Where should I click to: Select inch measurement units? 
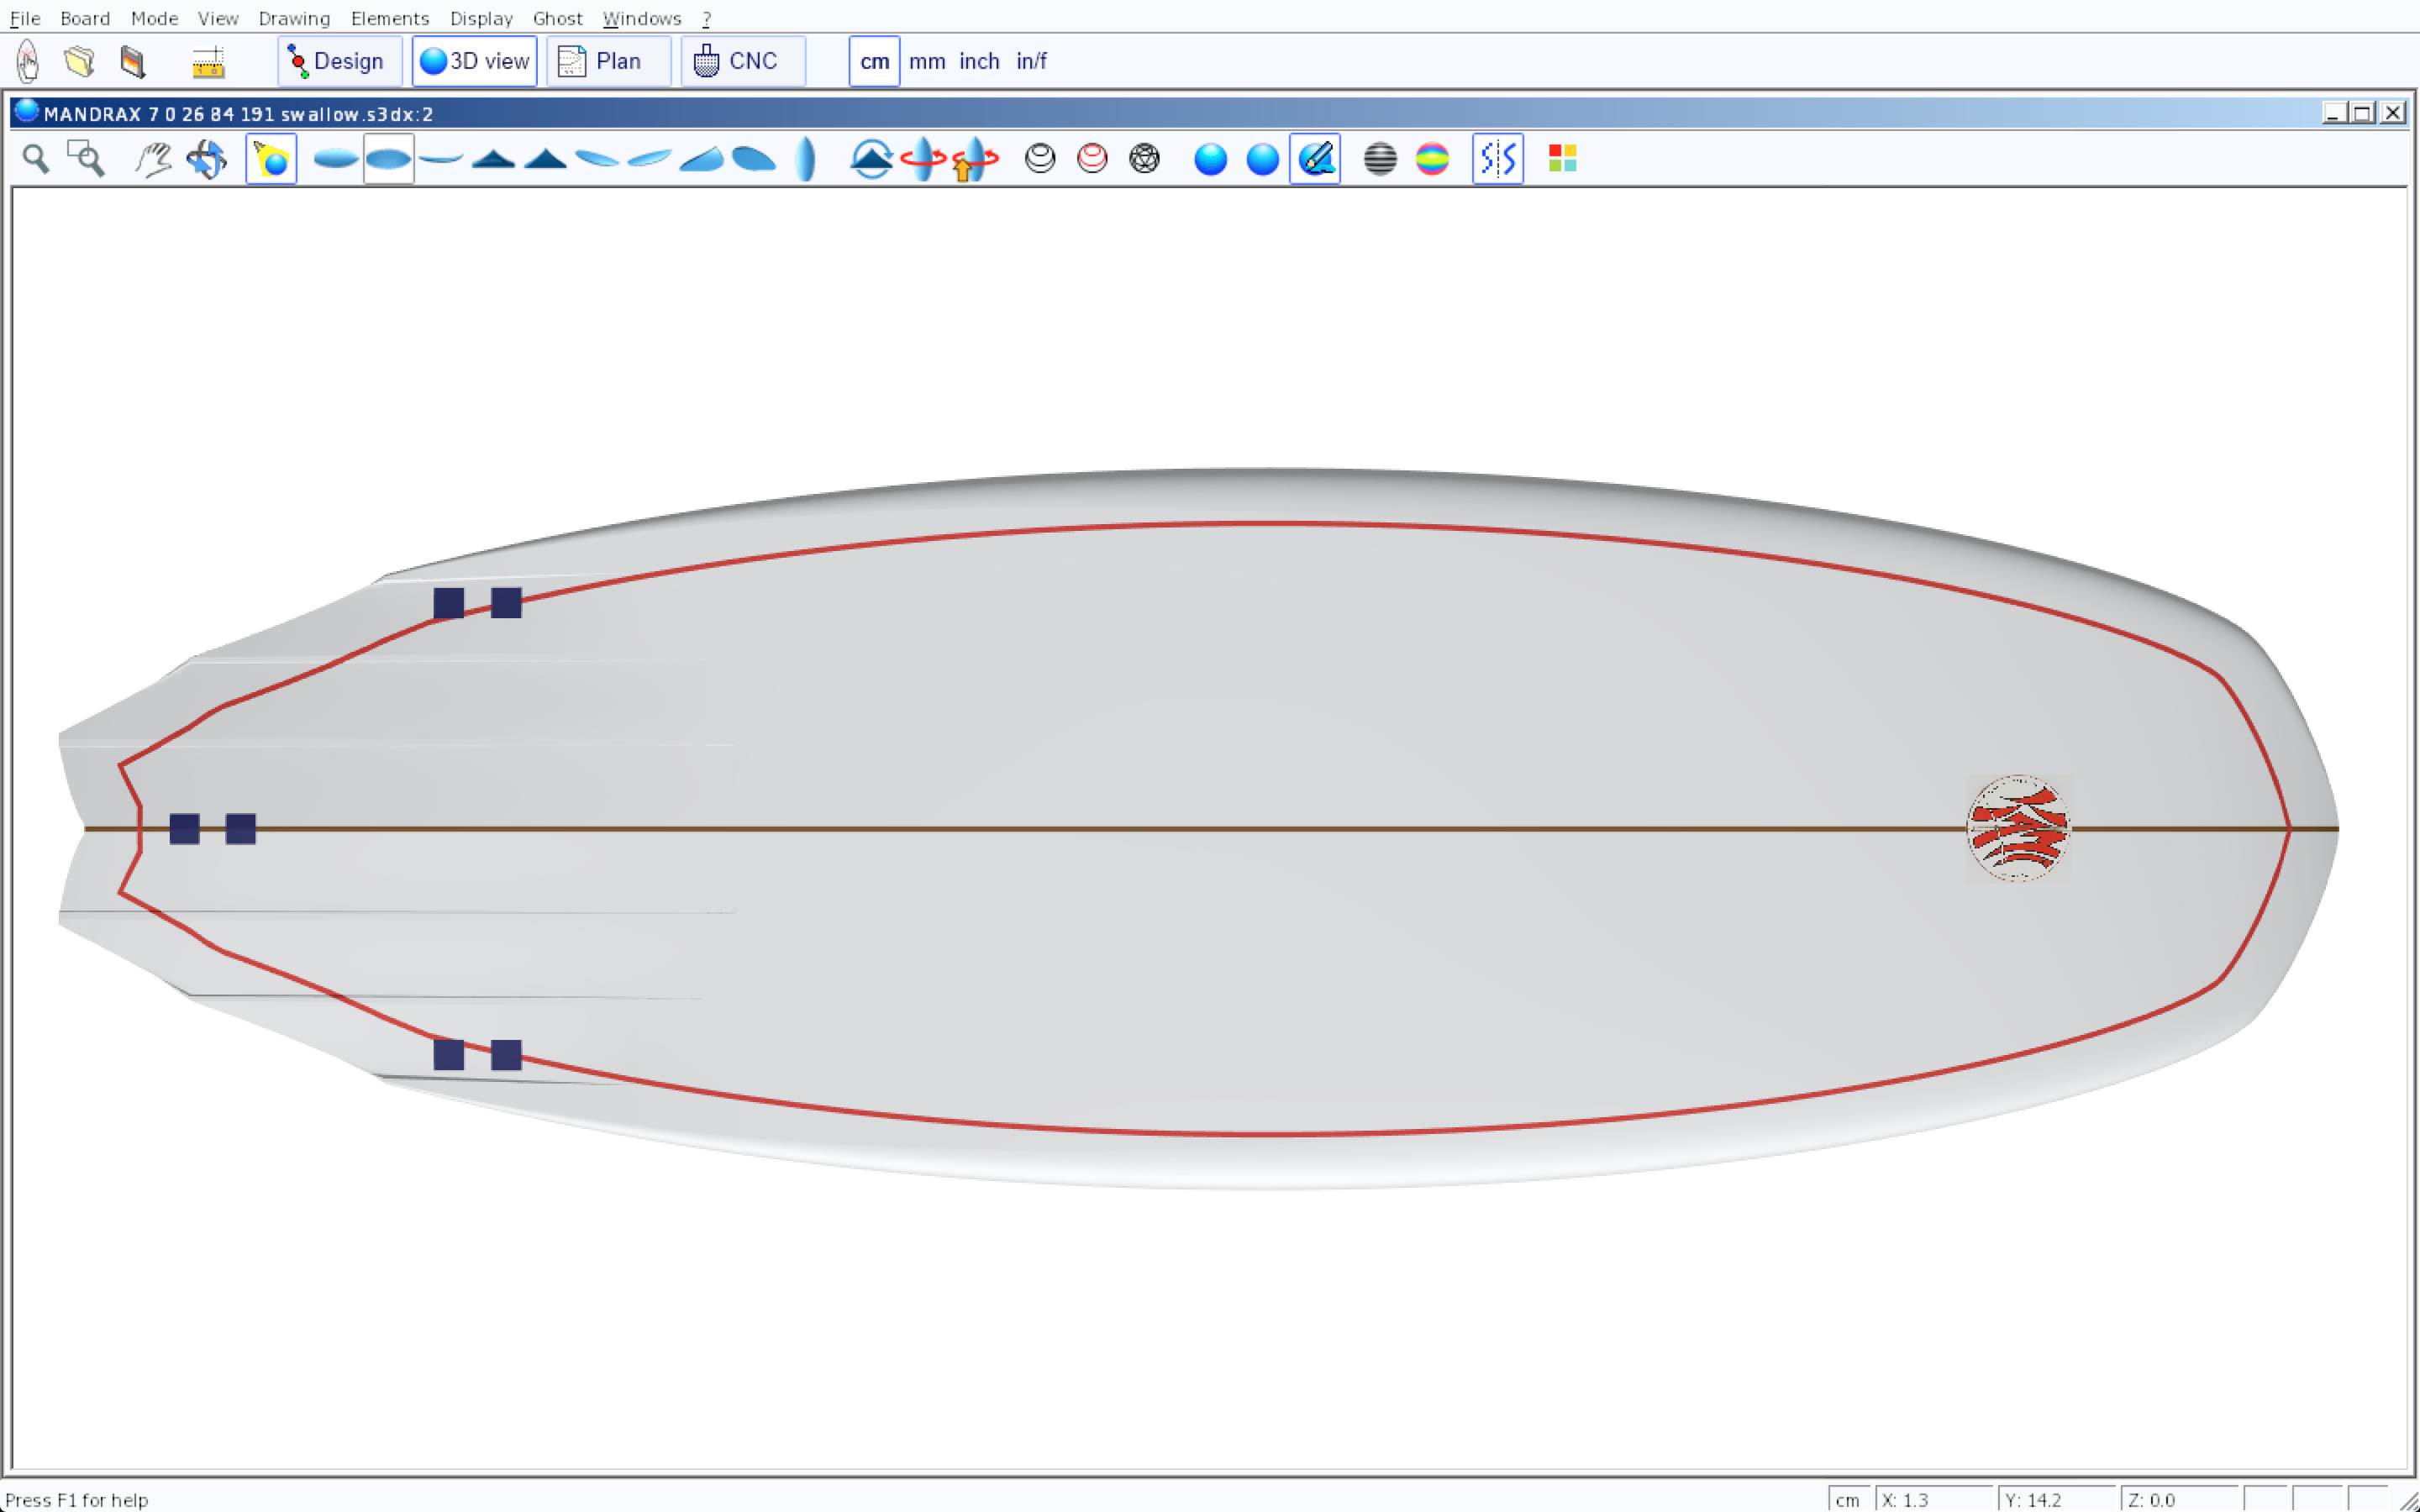(979, 61)
